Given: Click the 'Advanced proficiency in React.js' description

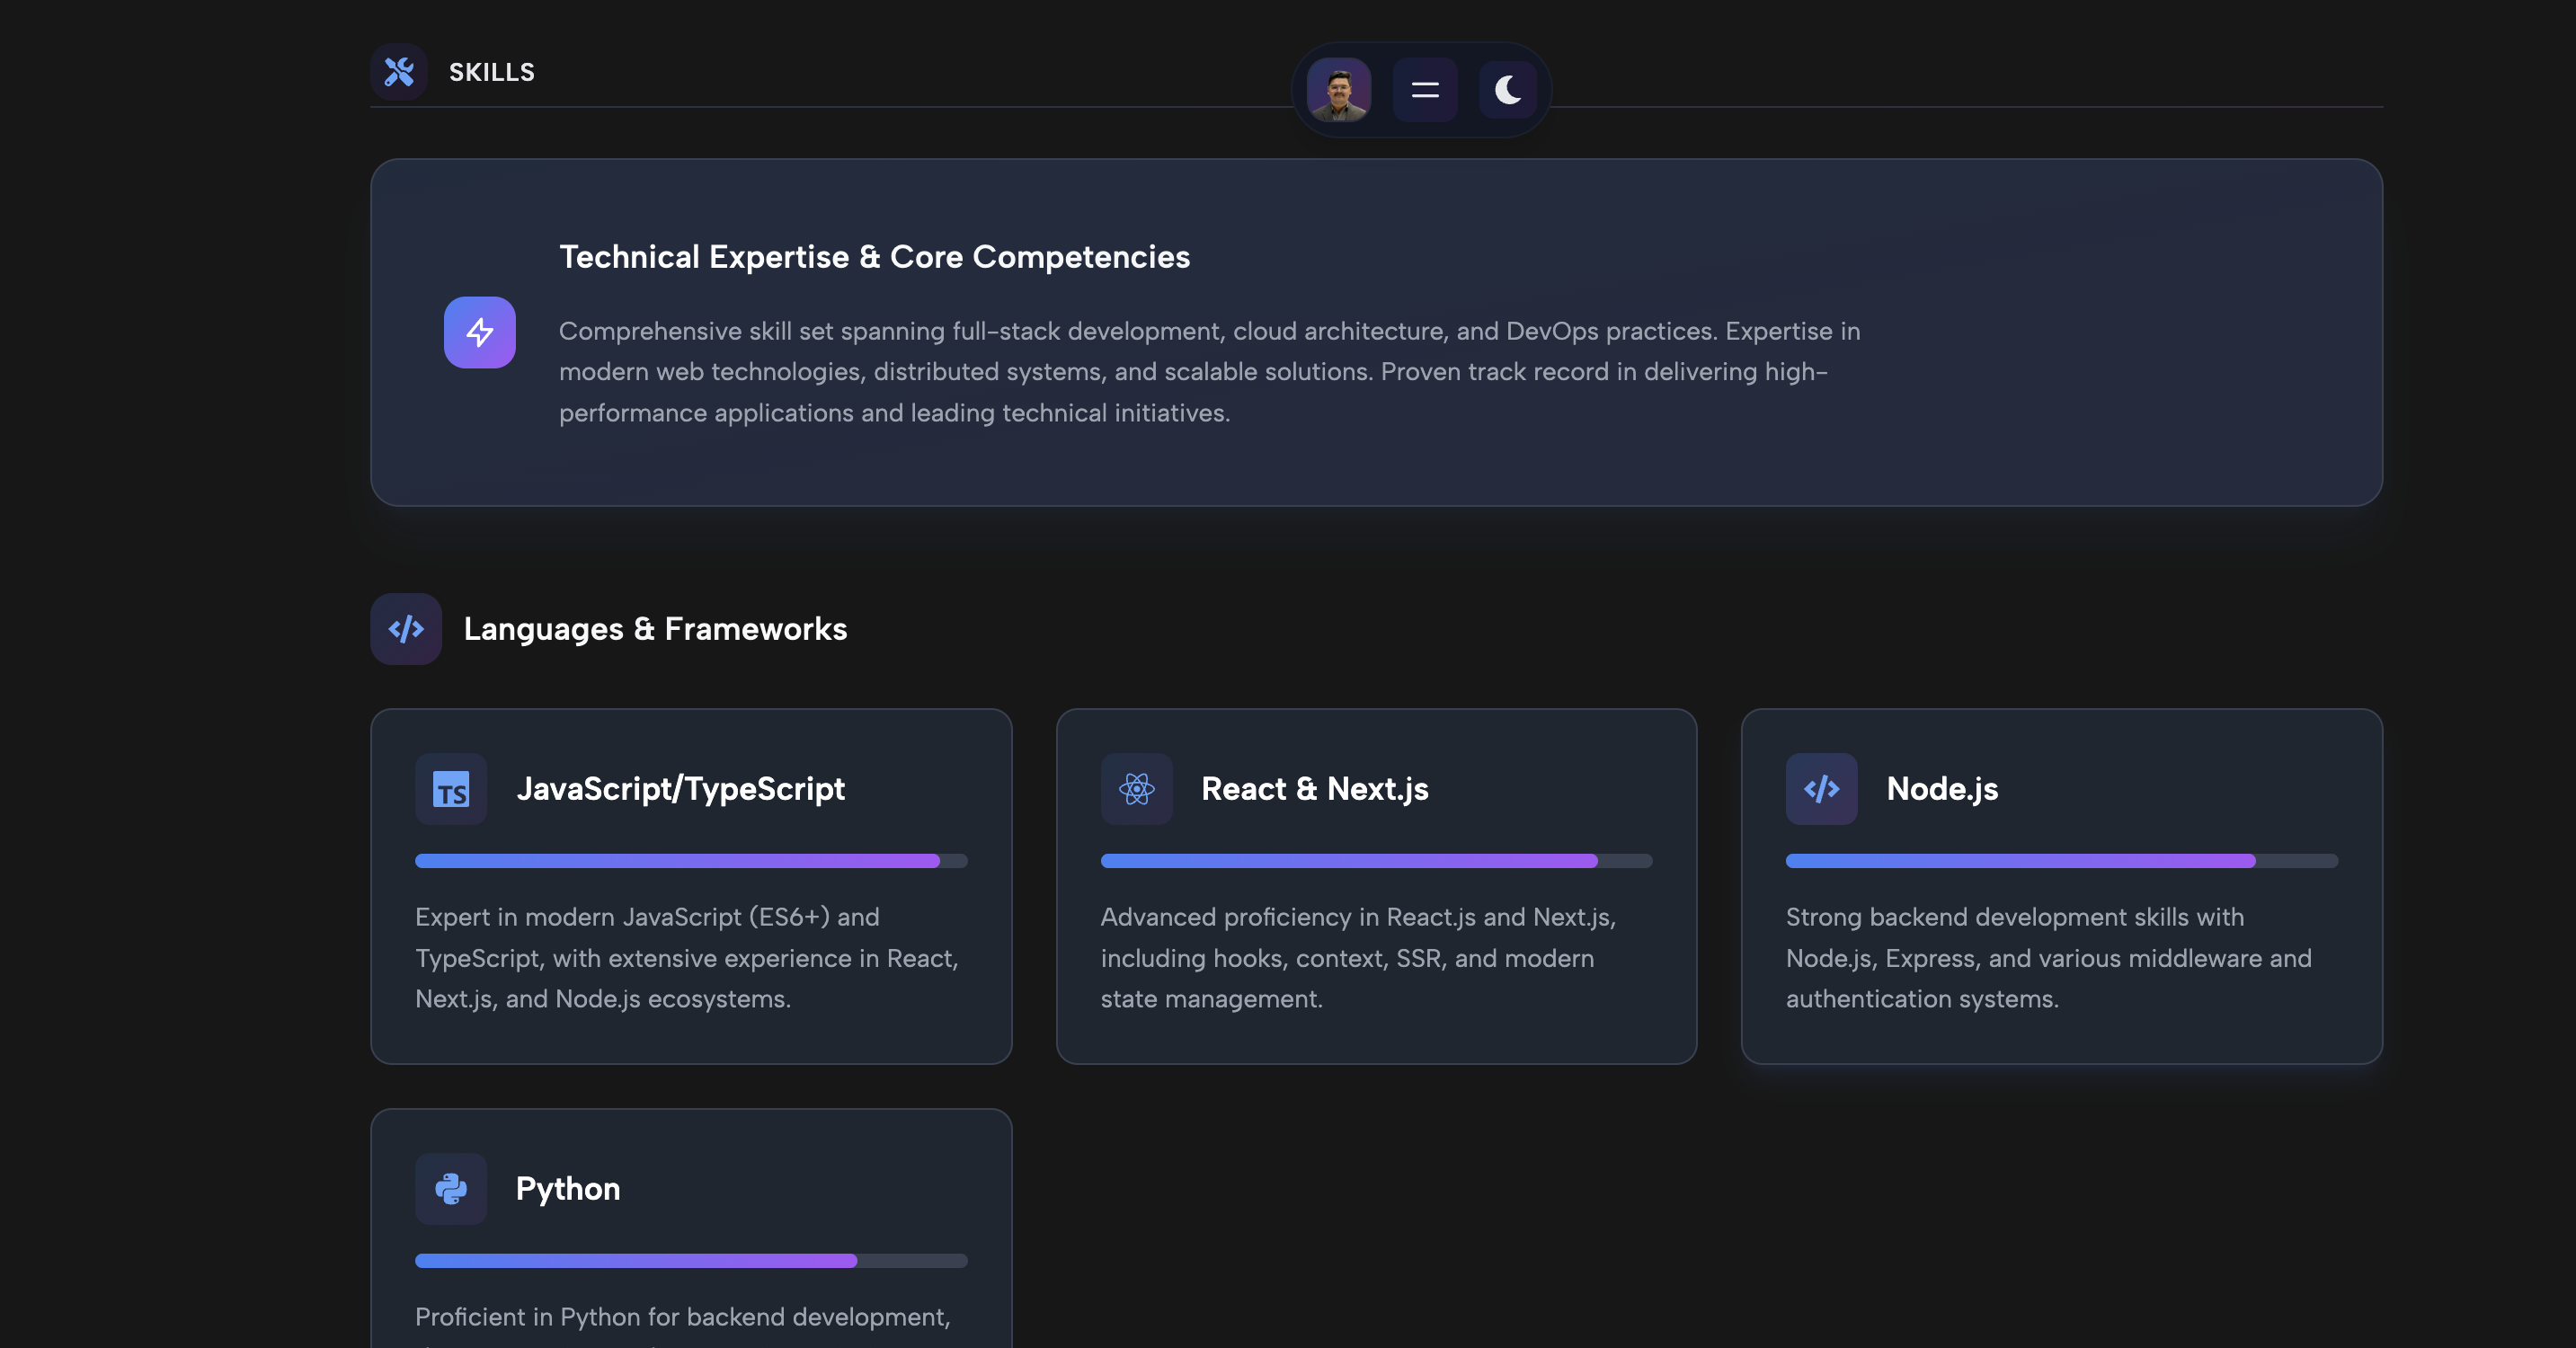Looking at the screenshot, I should [1358, 958].
